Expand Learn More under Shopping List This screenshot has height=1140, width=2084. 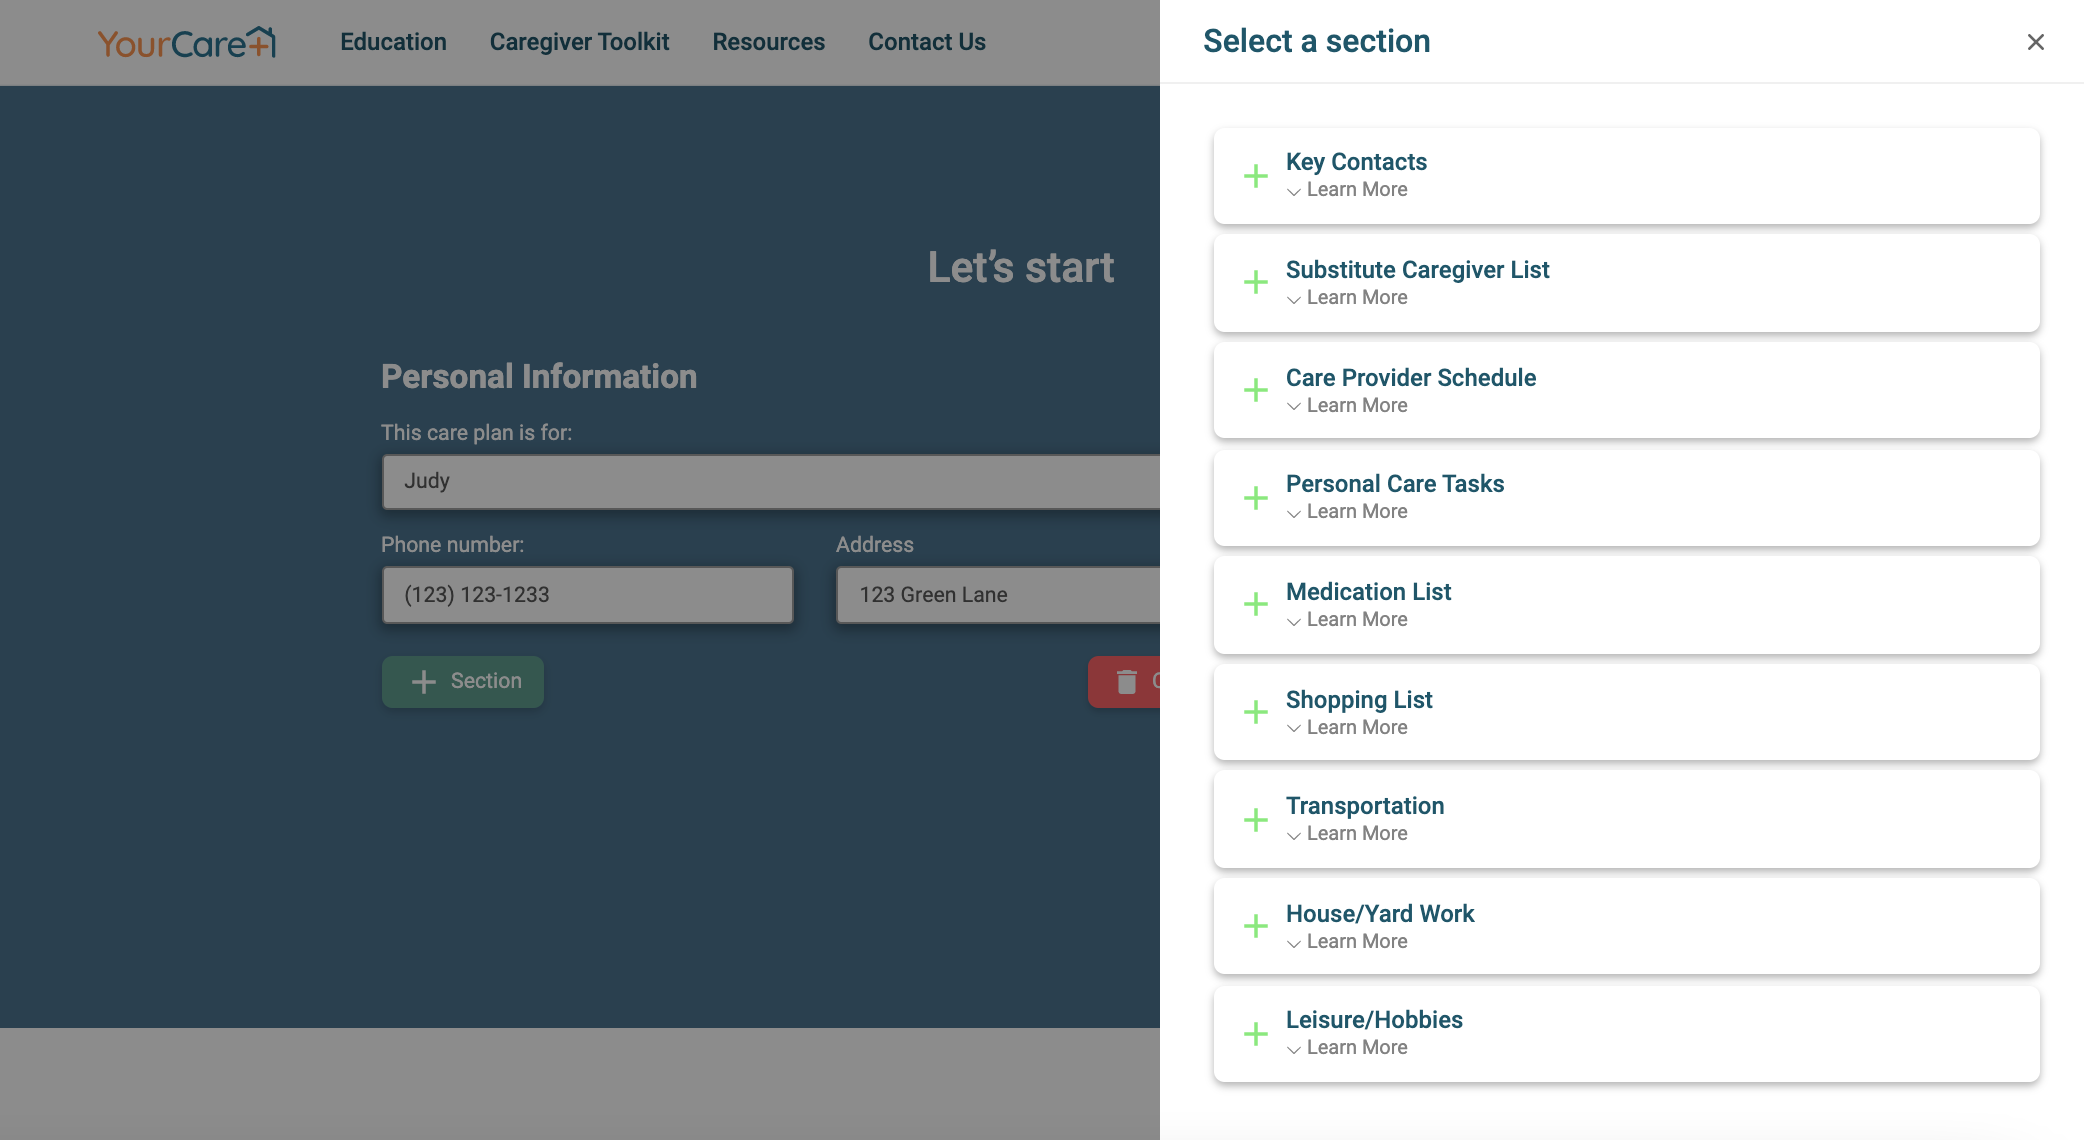click(x=1347, y=728)
